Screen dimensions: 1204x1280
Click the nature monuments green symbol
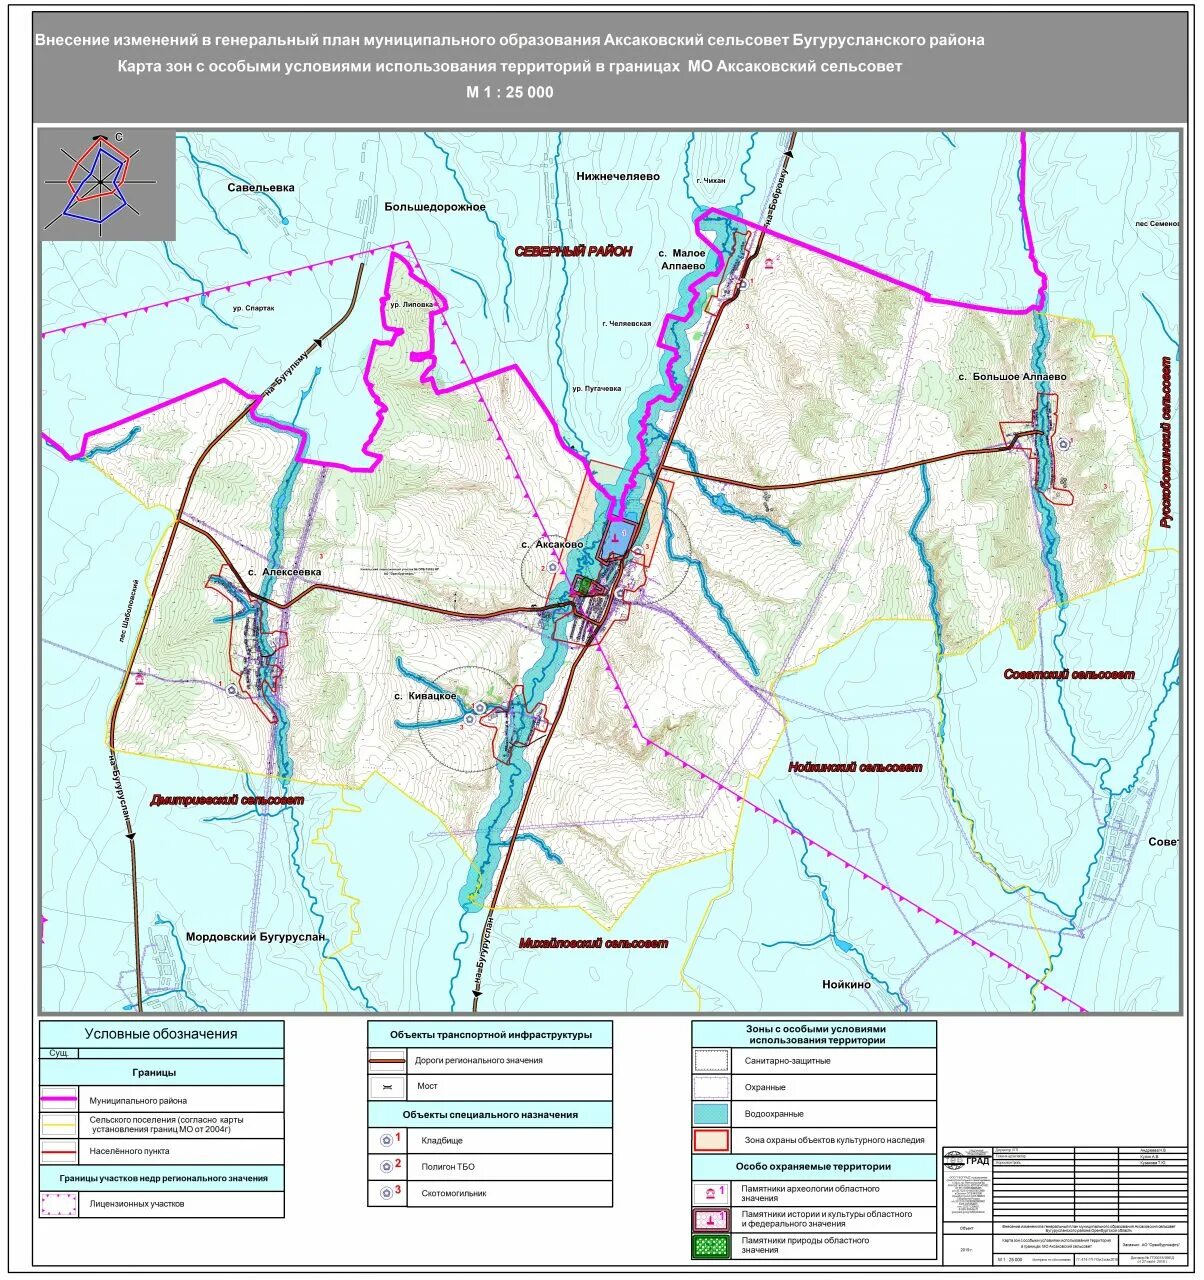tap(713, 1246)
